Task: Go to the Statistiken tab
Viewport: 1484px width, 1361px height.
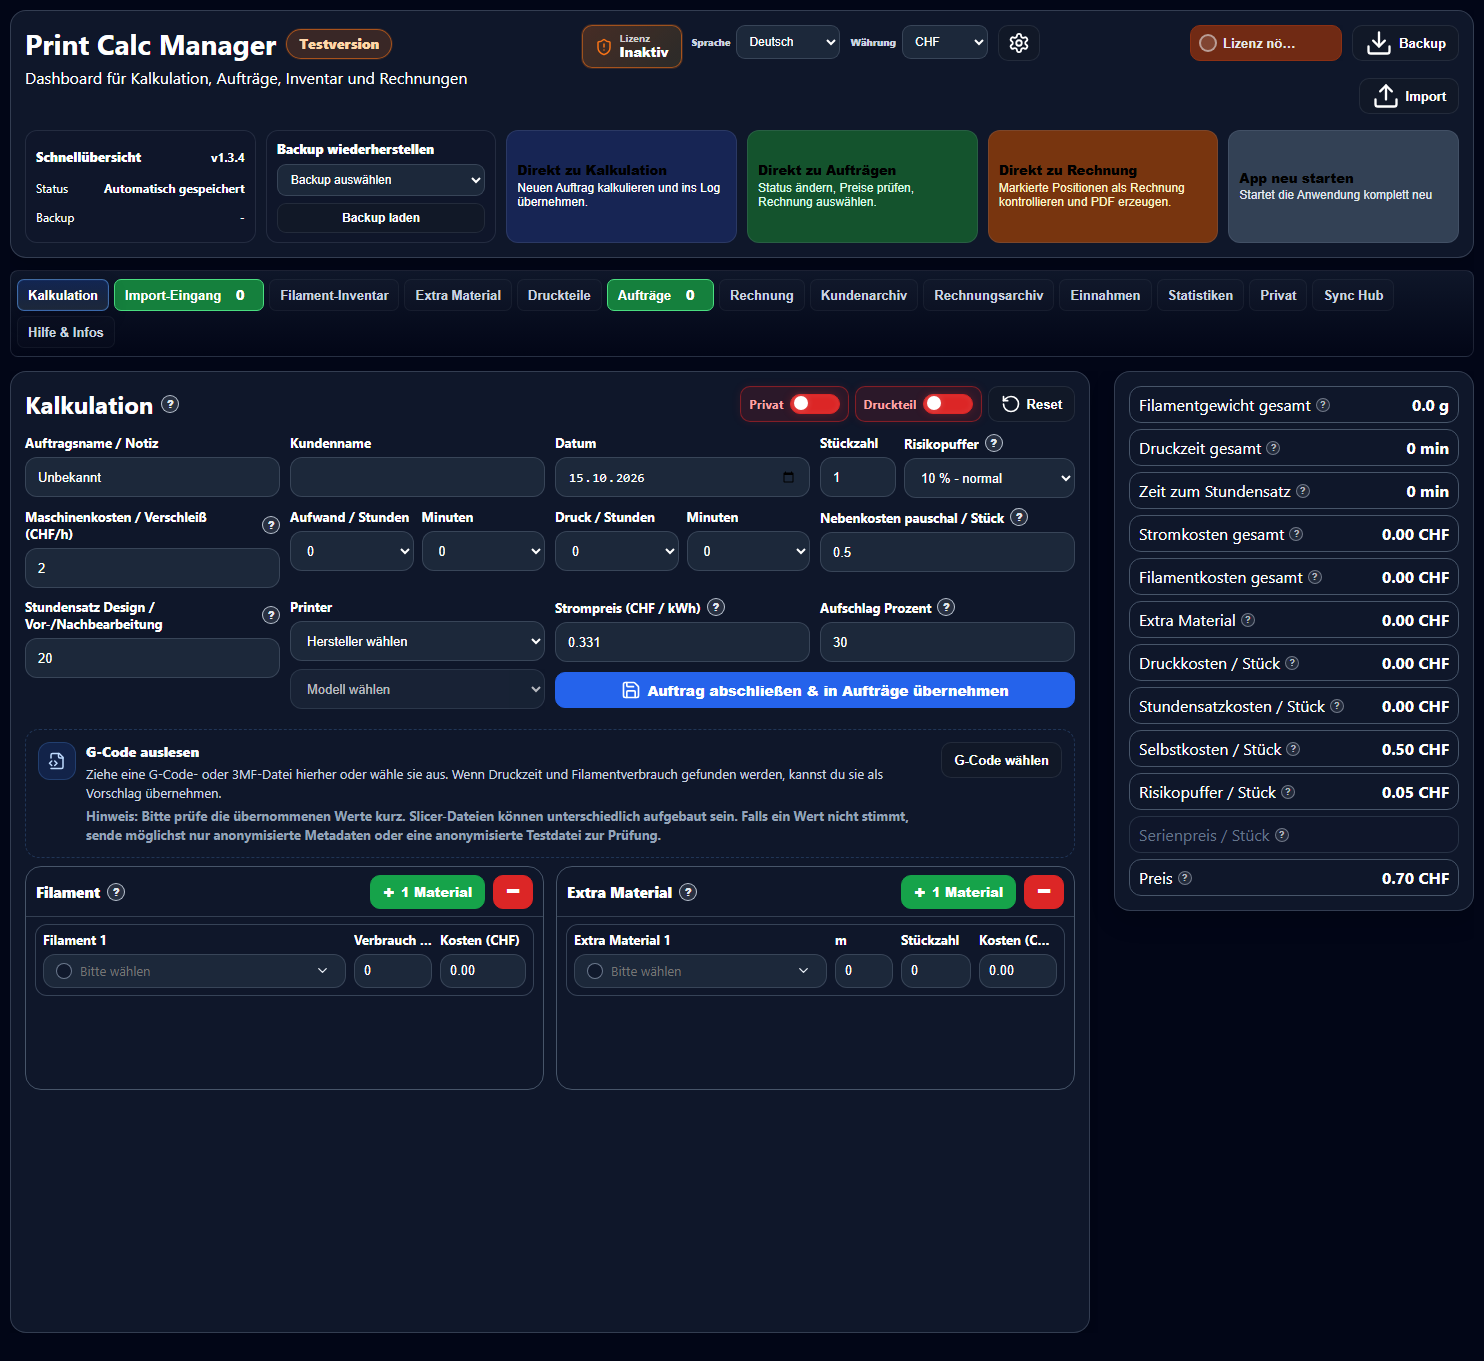Action: 1200,295
